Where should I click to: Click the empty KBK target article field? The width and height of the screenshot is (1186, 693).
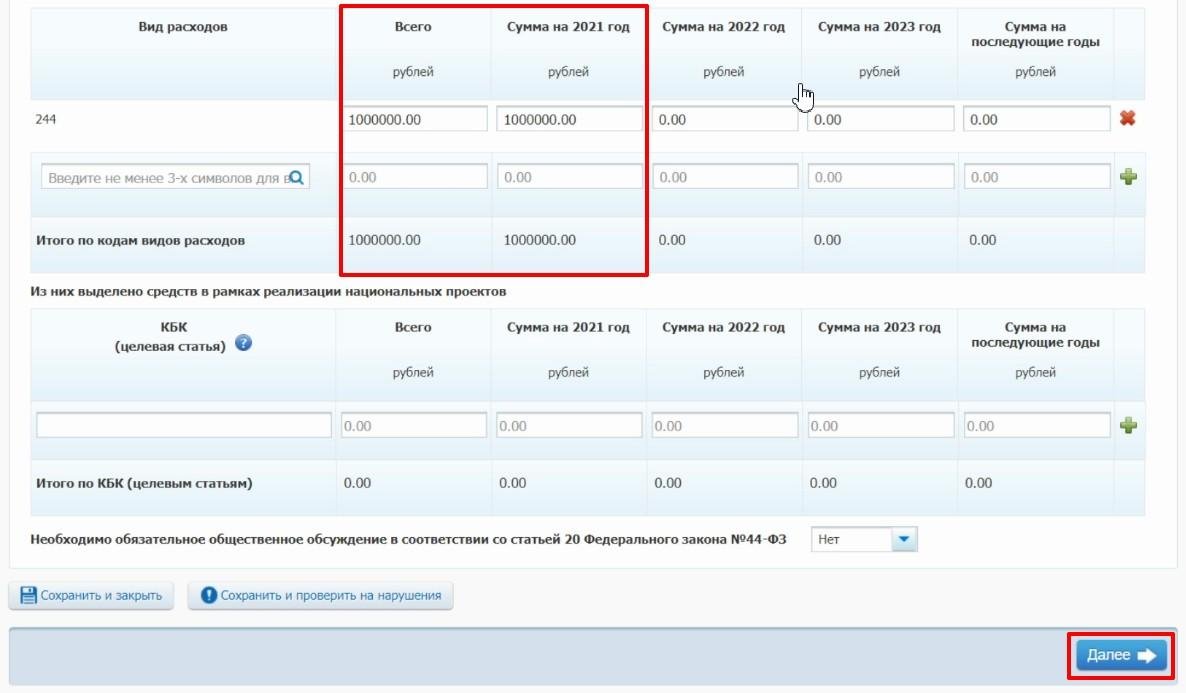coord(184,426)
